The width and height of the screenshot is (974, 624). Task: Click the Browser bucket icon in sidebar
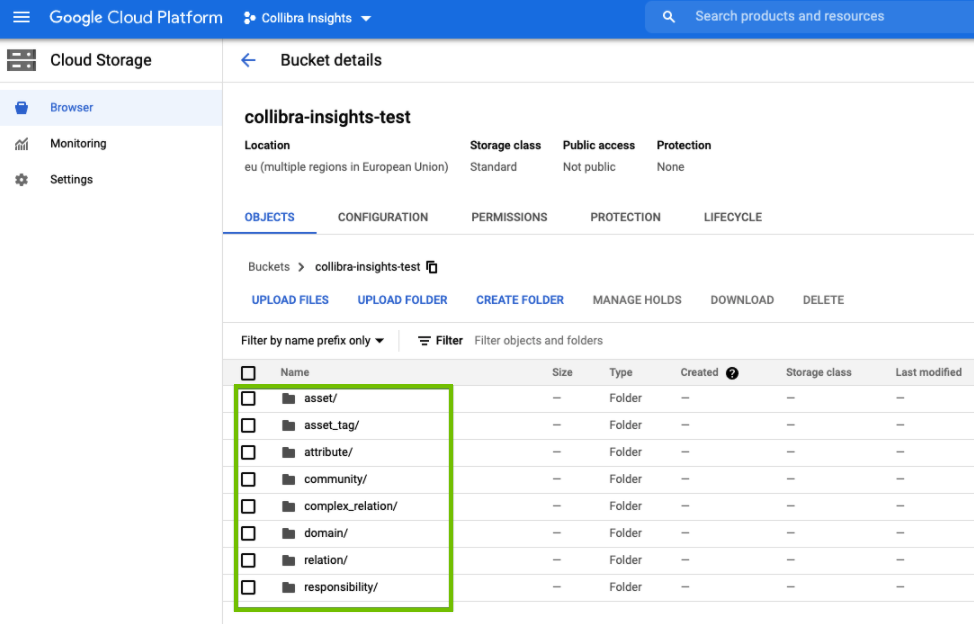[21, 108]
